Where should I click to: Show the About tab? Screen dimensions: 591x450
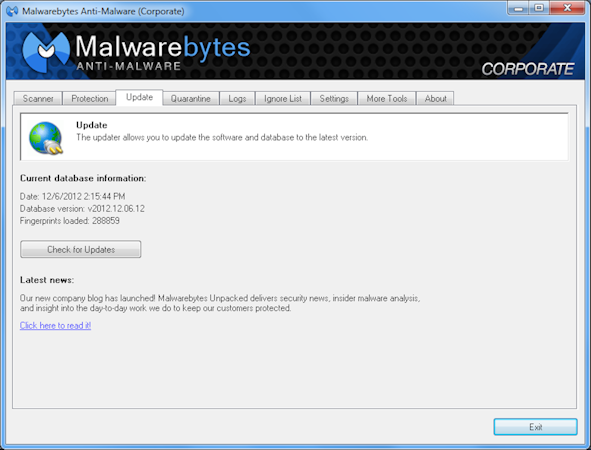[435, 98]
